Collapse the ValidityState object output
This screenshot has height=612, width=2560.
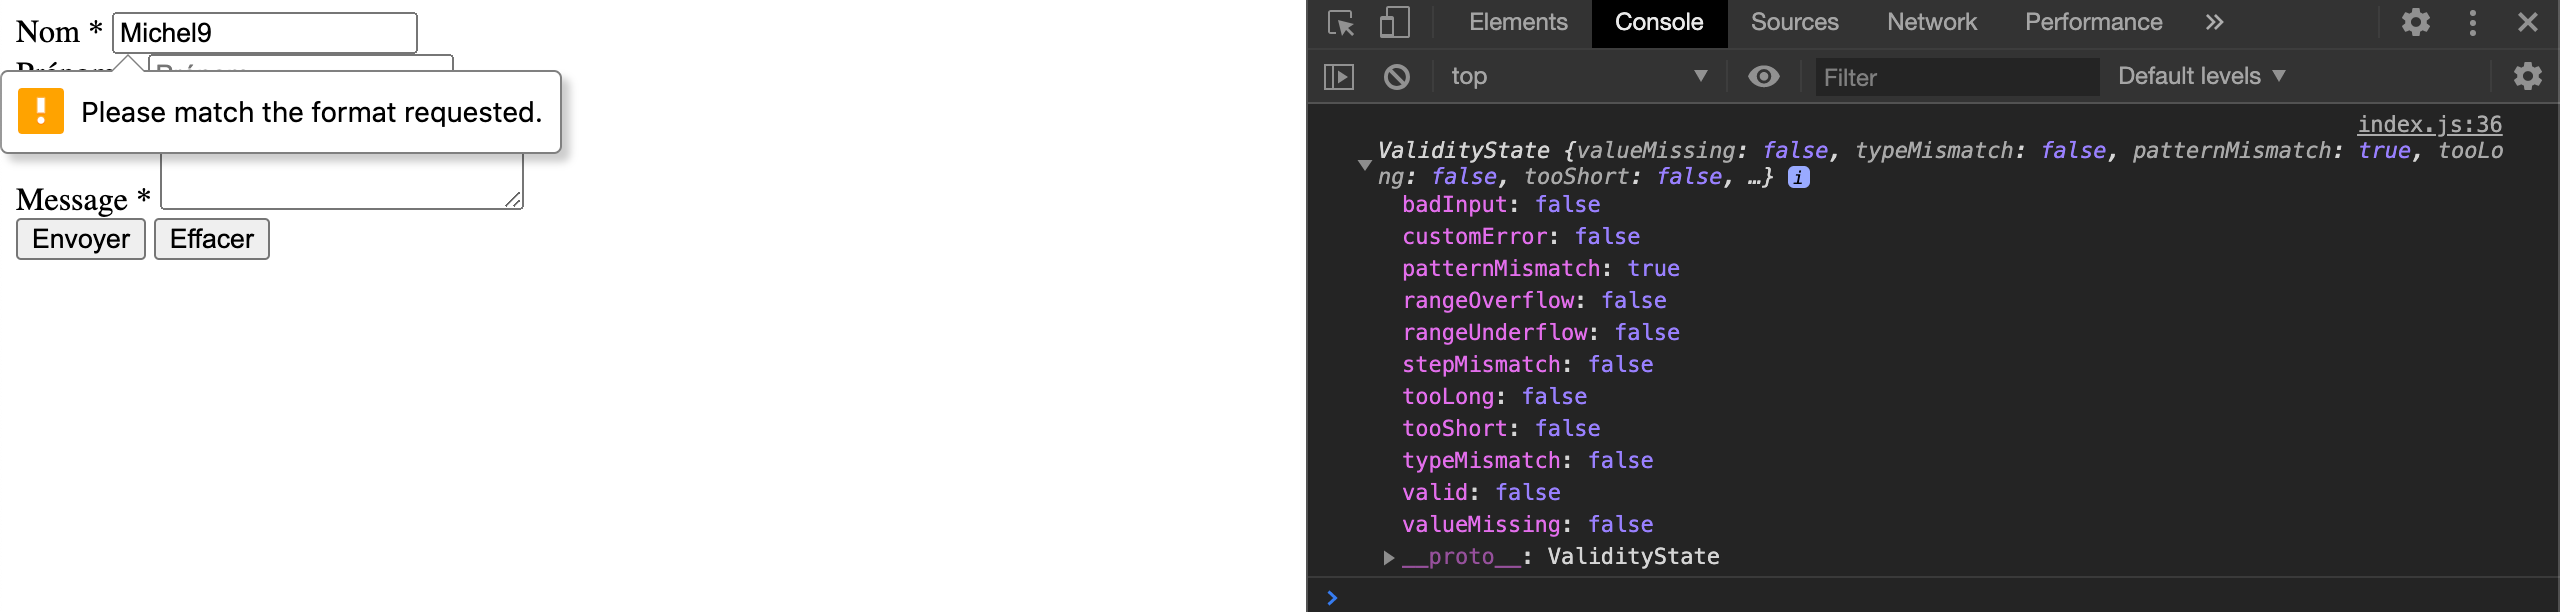point(1365,165)
